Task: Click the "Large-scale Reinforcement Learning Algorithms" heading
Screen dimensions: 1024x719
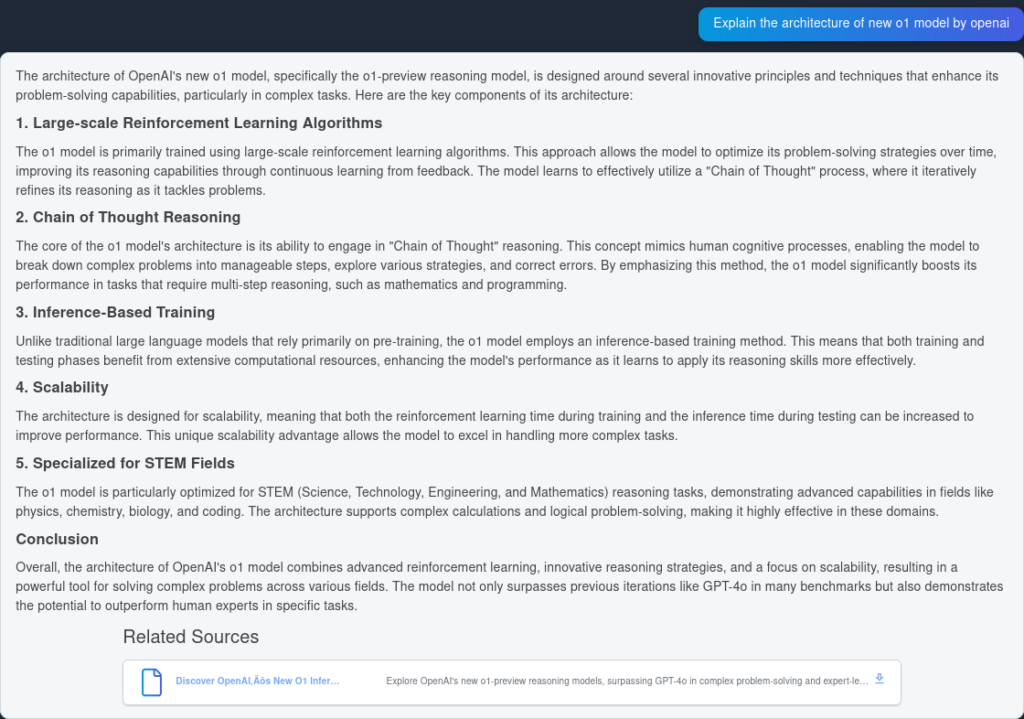Action: click(x=199, y=123)
